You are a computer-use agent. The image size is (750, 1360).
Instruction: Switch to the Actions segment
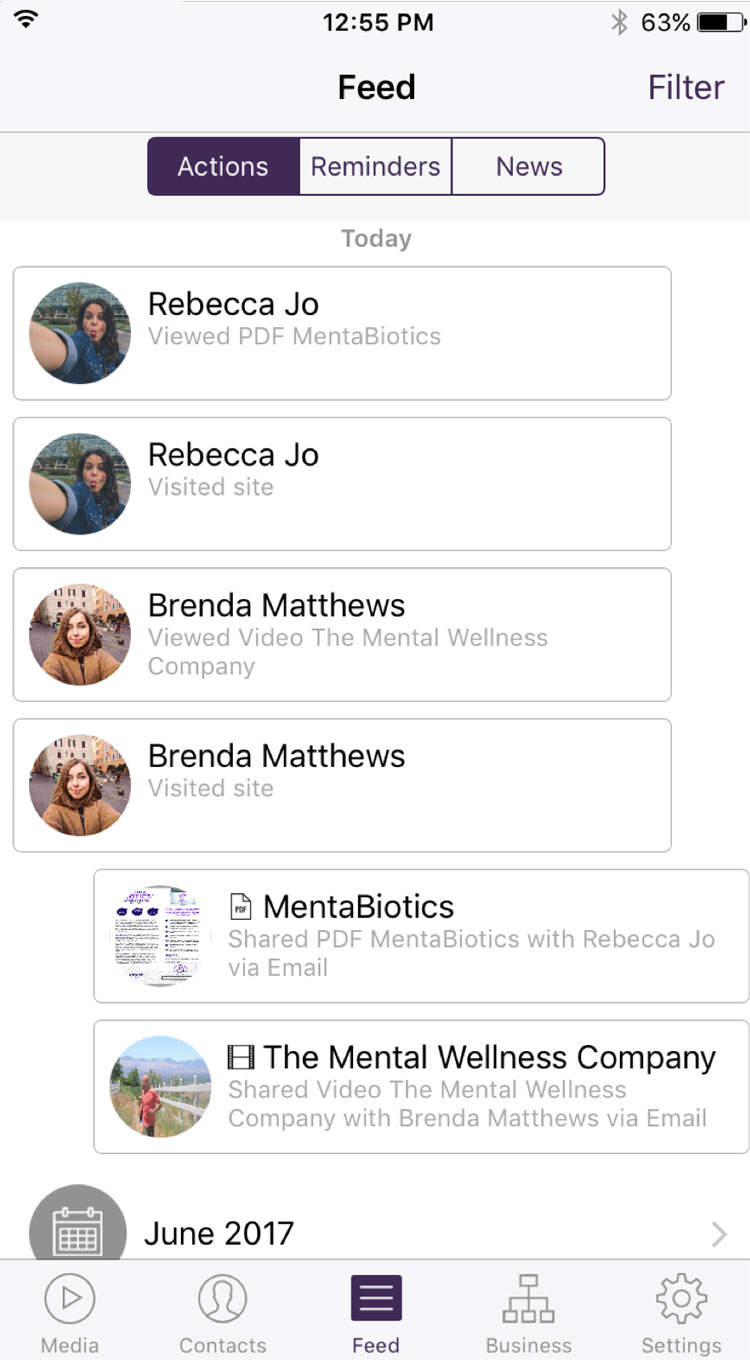223,166
